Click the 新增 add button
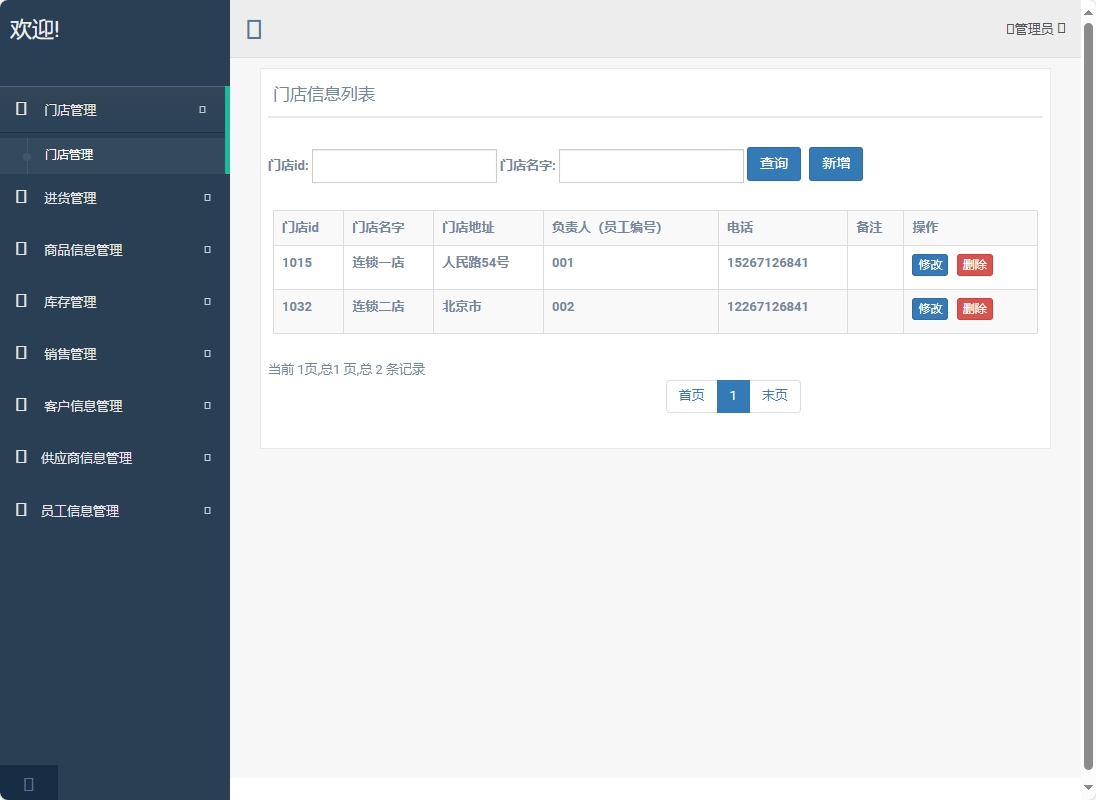 coord(836,163)
